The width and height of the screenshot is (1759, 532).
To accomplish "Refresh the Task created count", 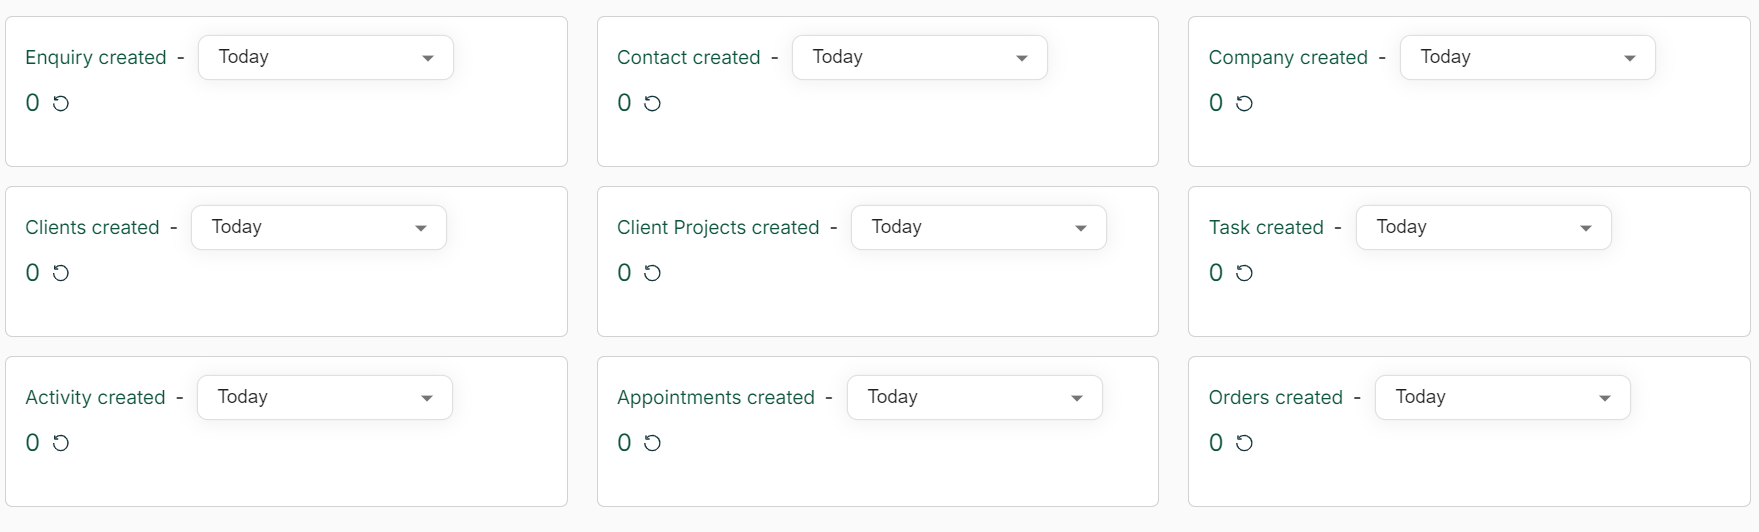I will pos(1245,273).
